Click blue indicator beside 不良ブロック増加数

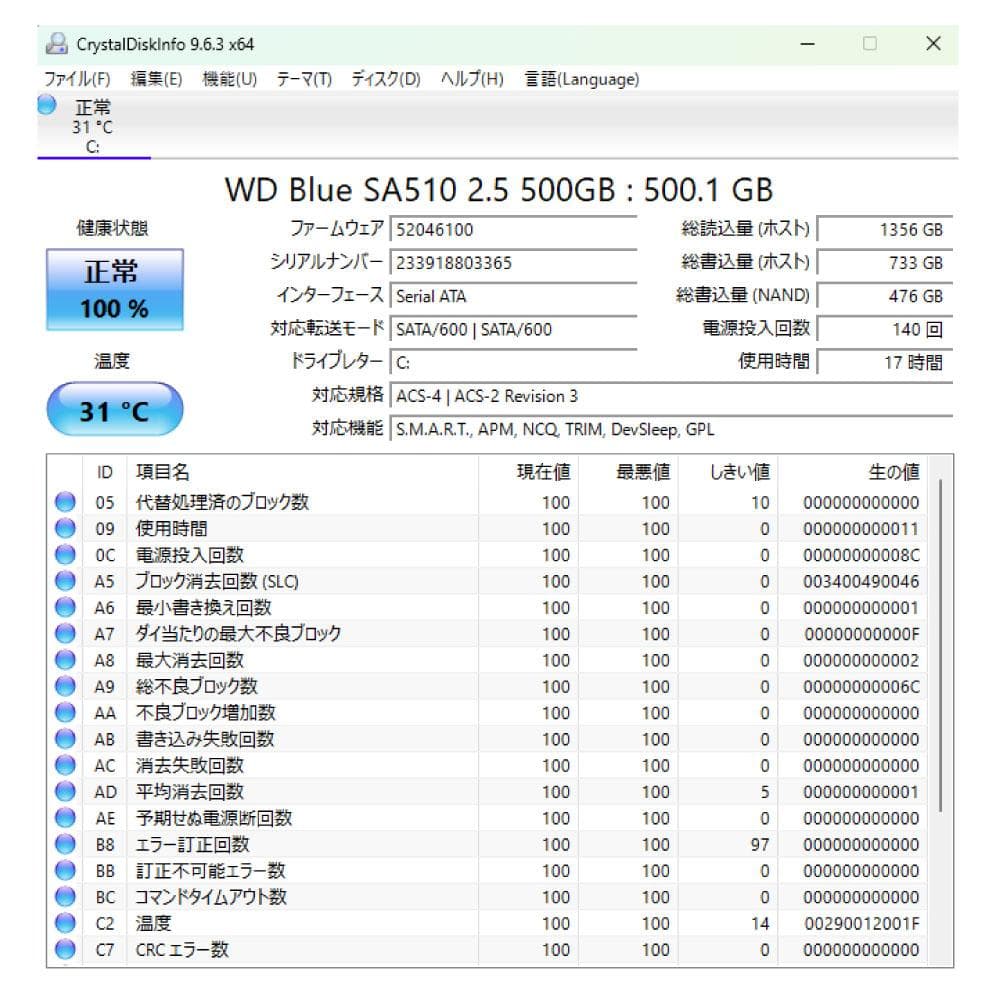click(67, 713)
